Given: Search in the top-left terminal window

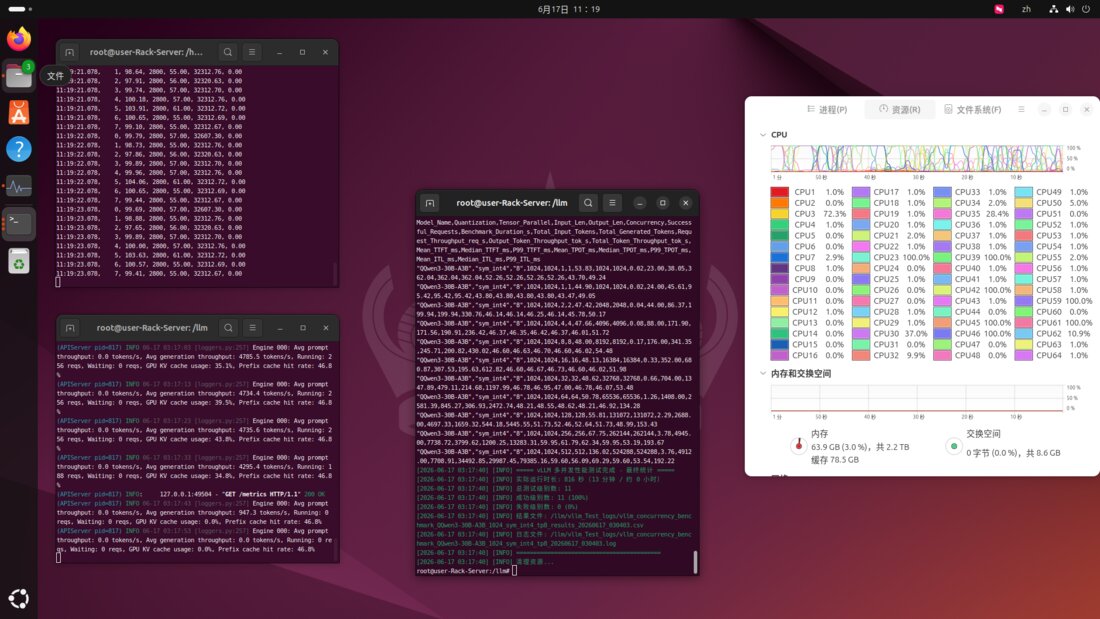Looking at the screenshot, I should pyautogui.click(x=228, y=52).
